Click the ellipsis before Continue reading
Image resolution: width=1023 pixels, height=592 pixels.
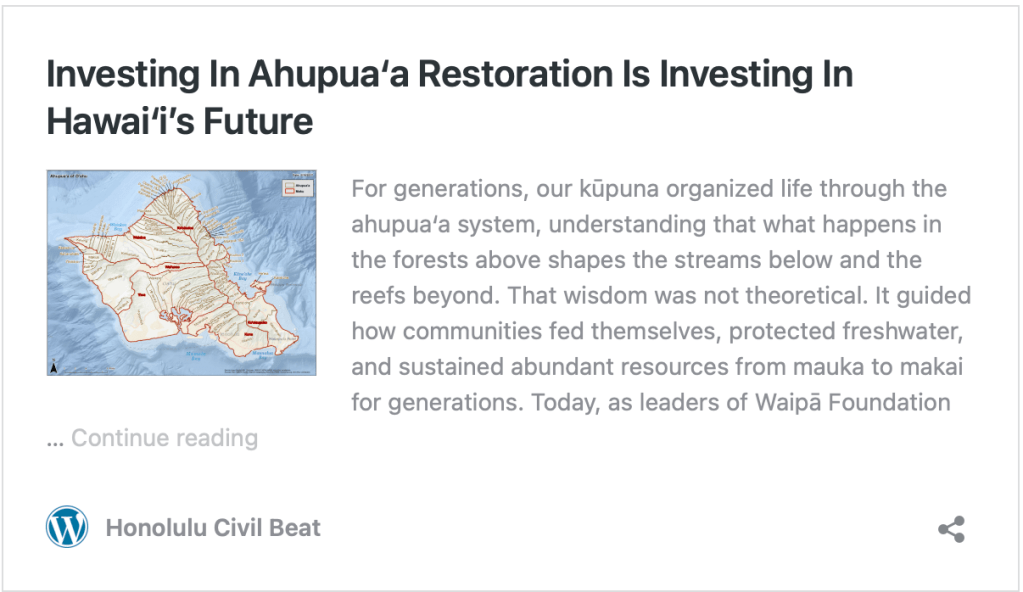tap(55, 439)
